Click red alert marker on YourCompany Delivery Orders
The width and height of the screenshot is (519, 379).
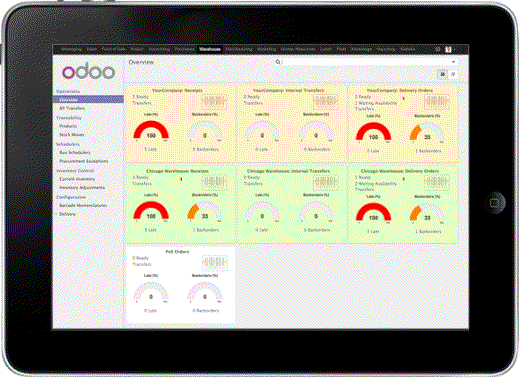tap(403, 99)
